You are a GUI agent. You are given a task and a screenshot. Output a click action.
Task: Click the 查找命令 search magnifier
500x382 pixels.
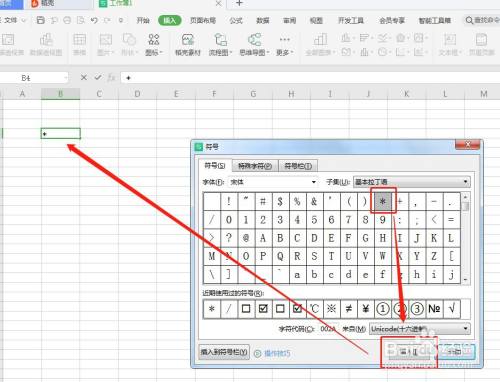469,20
